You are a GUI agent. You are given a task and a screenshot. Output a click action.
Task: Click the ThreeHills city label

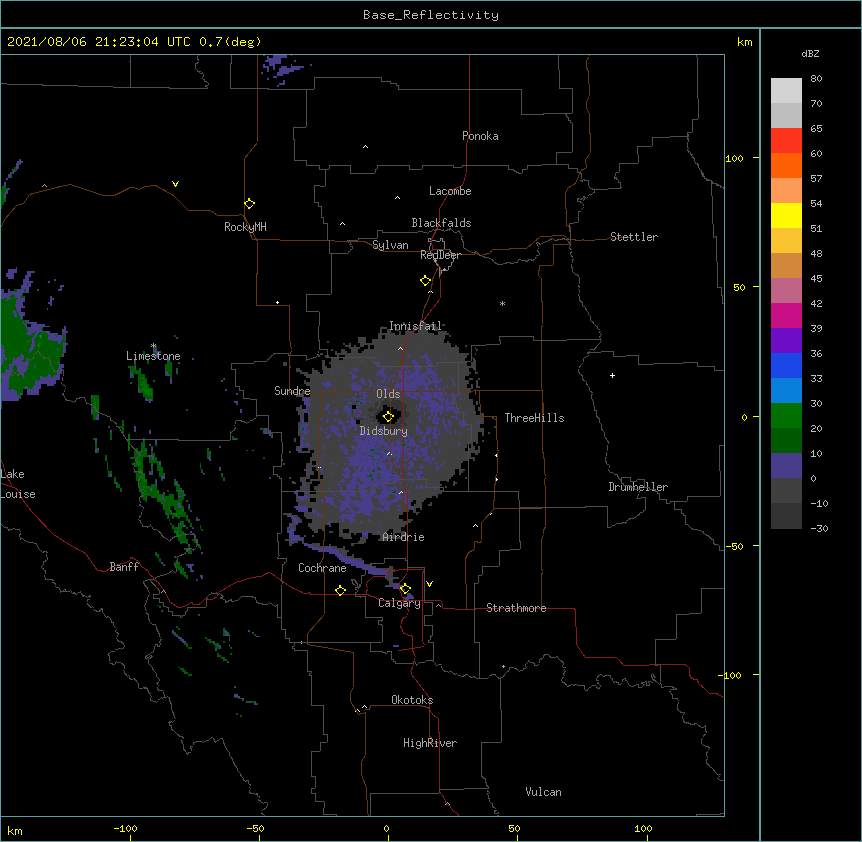pos(534,418)
